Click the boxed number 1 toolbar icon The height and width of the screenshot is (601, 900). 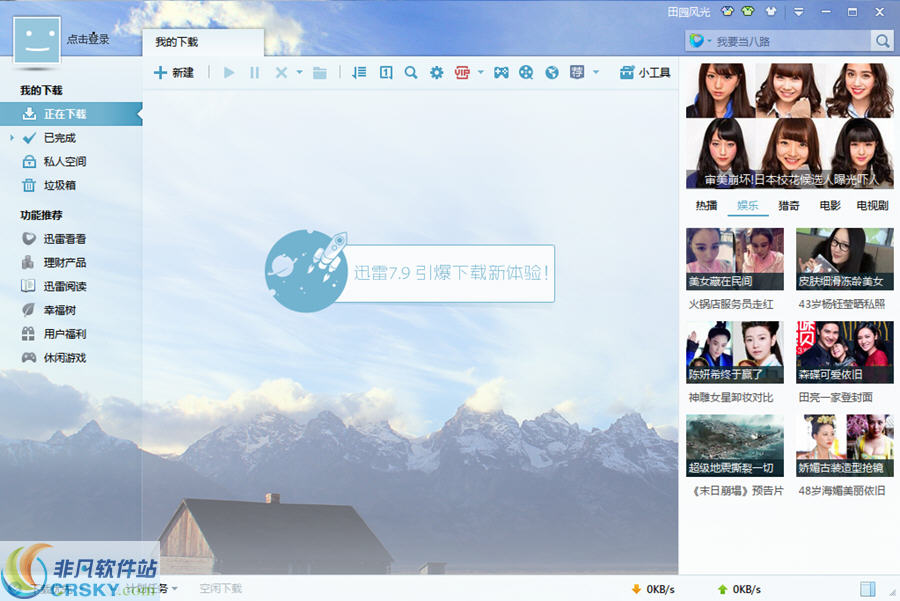click(386, 72)
